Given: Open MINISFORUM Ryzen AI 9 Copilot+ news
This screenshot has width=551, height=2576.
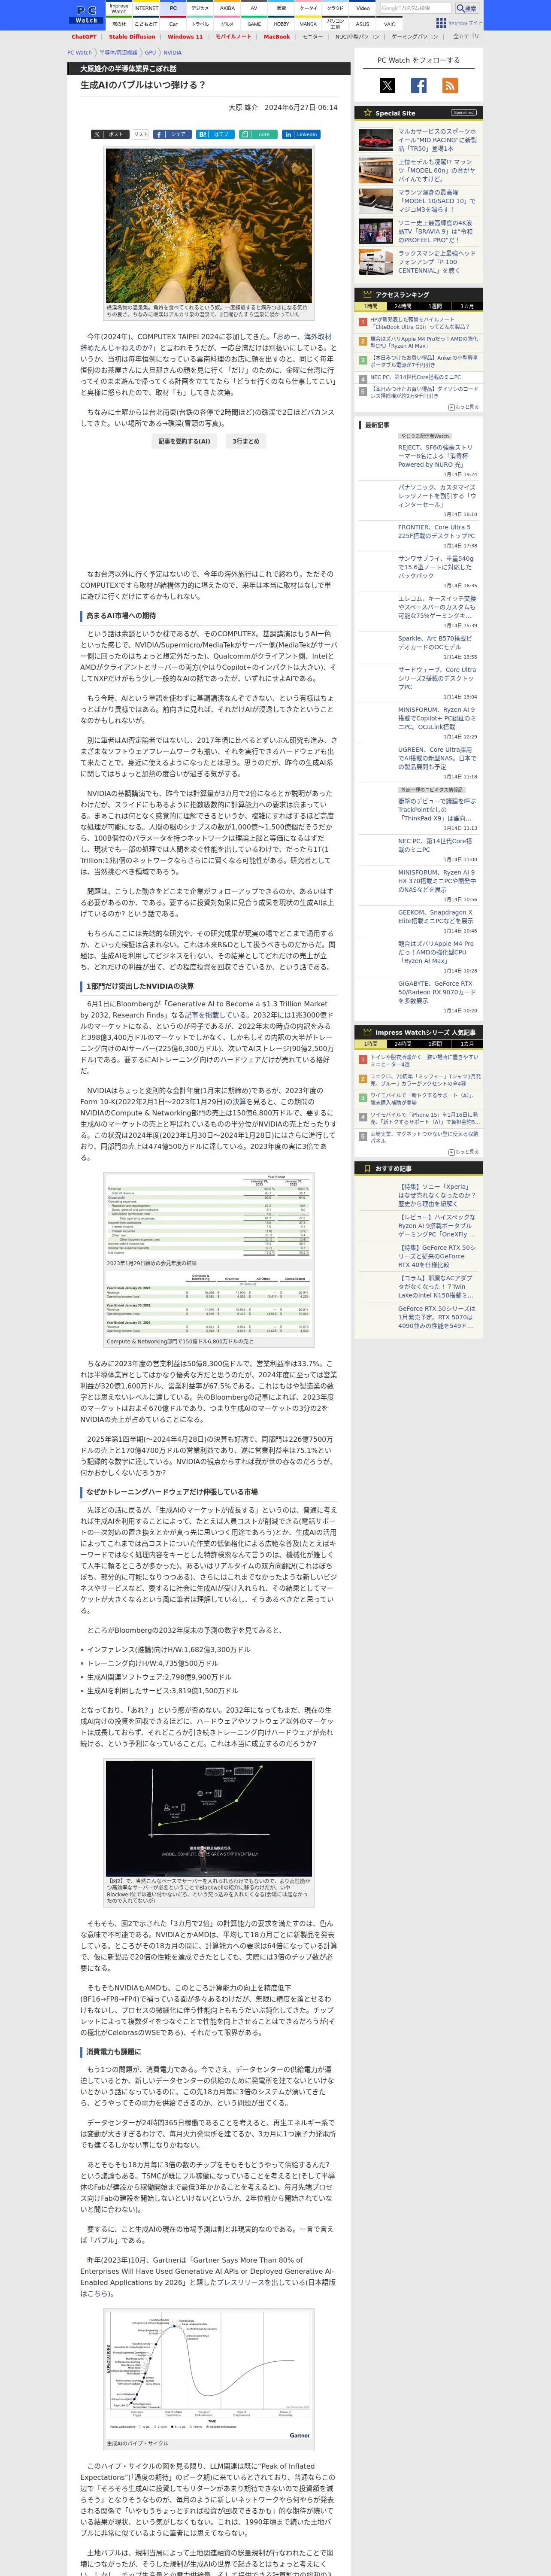Looking at the screenshot, I should [436, 718].
